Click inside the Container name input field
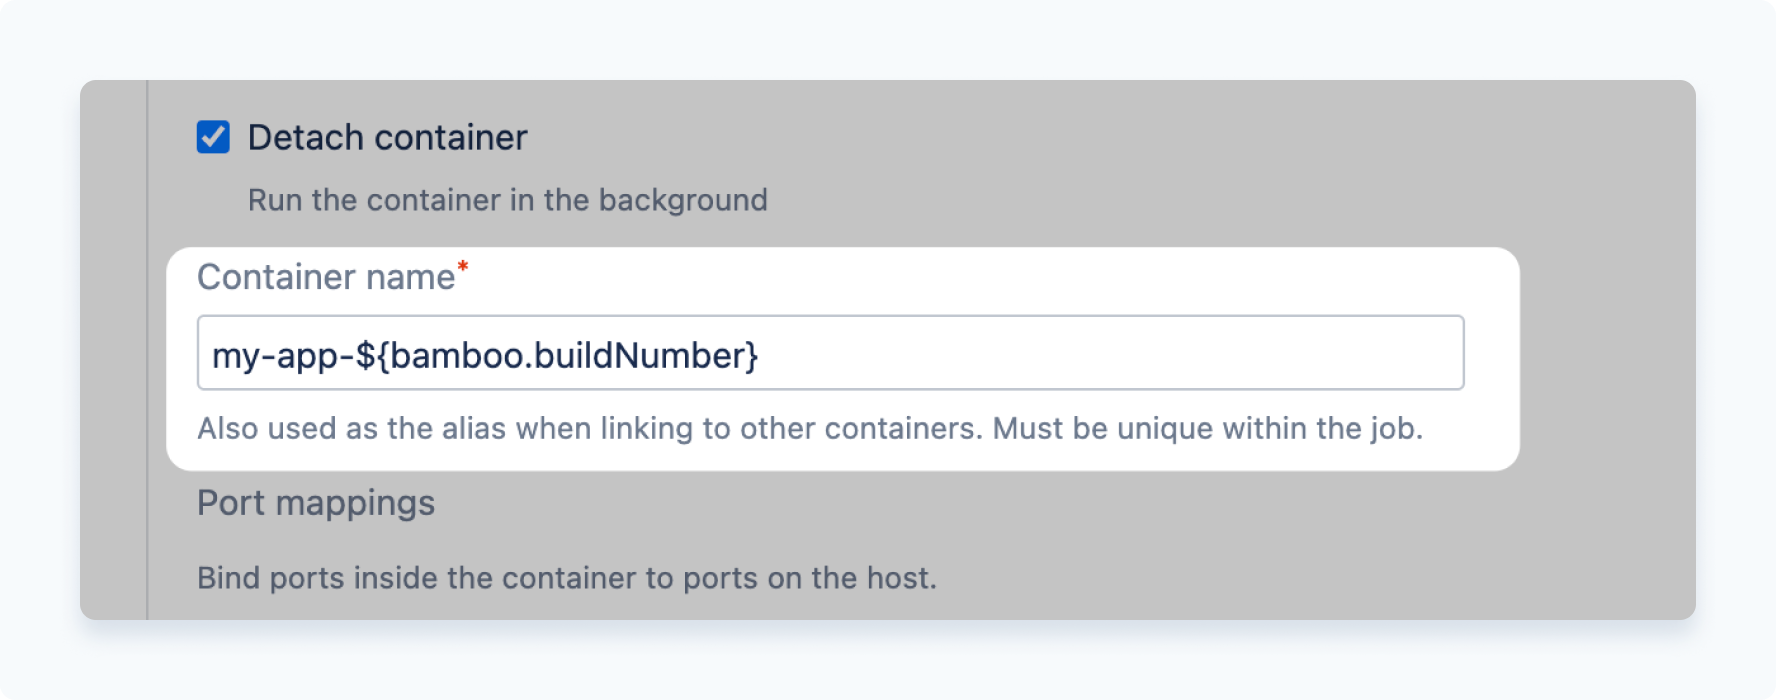The width and height of the screenshot is (1776, 700). tap(830, 352)
